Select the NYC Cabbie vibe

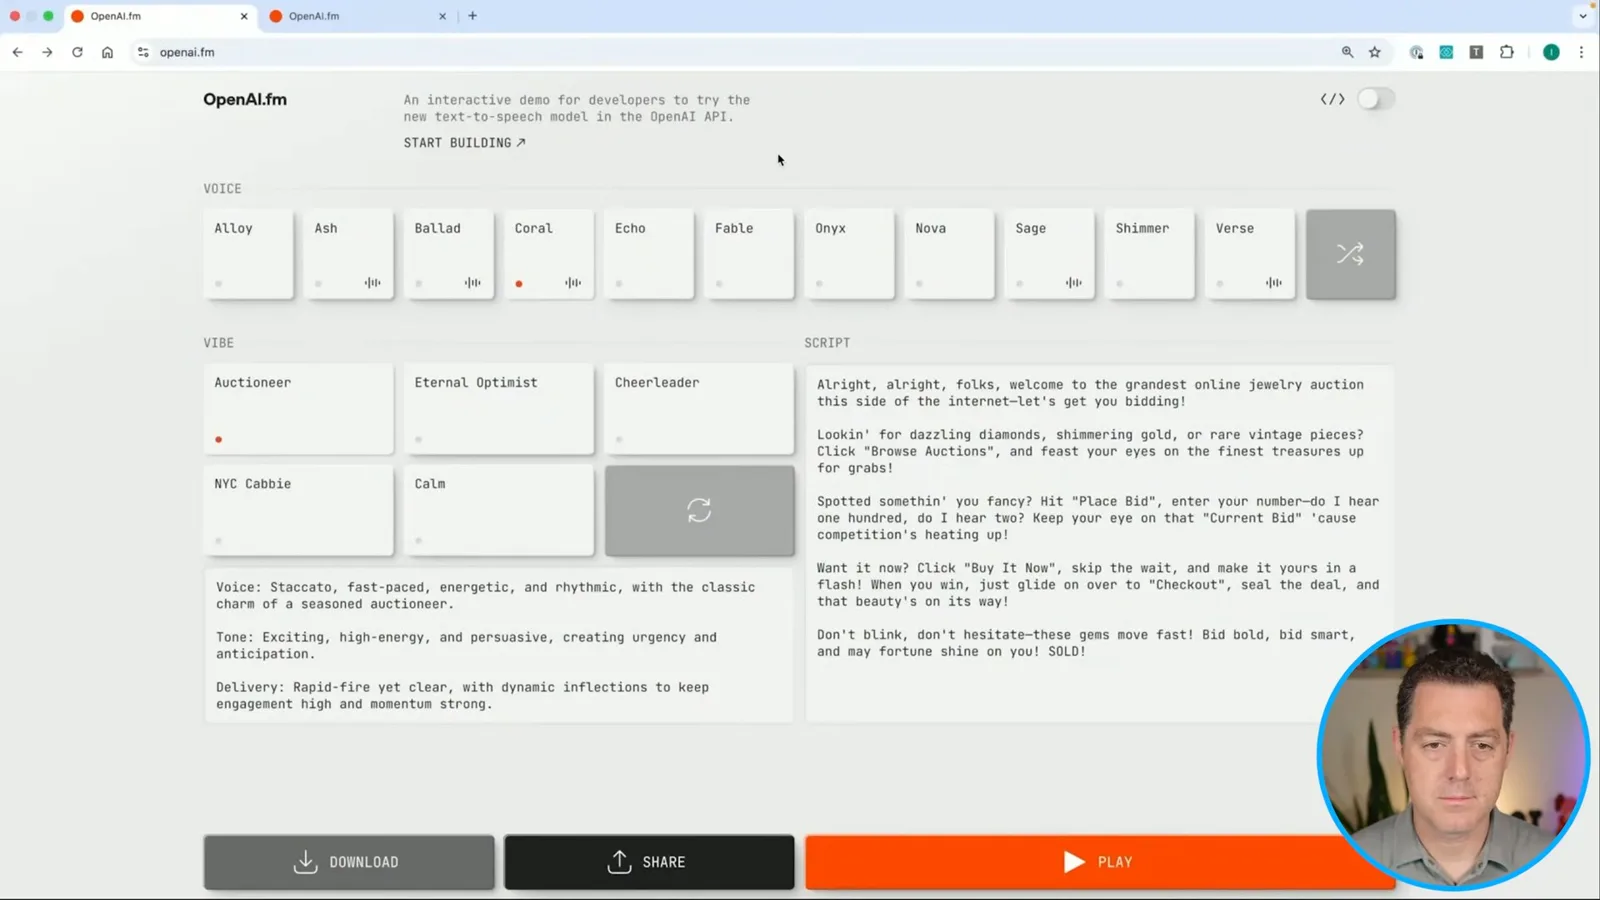click(x=298, y=510)
